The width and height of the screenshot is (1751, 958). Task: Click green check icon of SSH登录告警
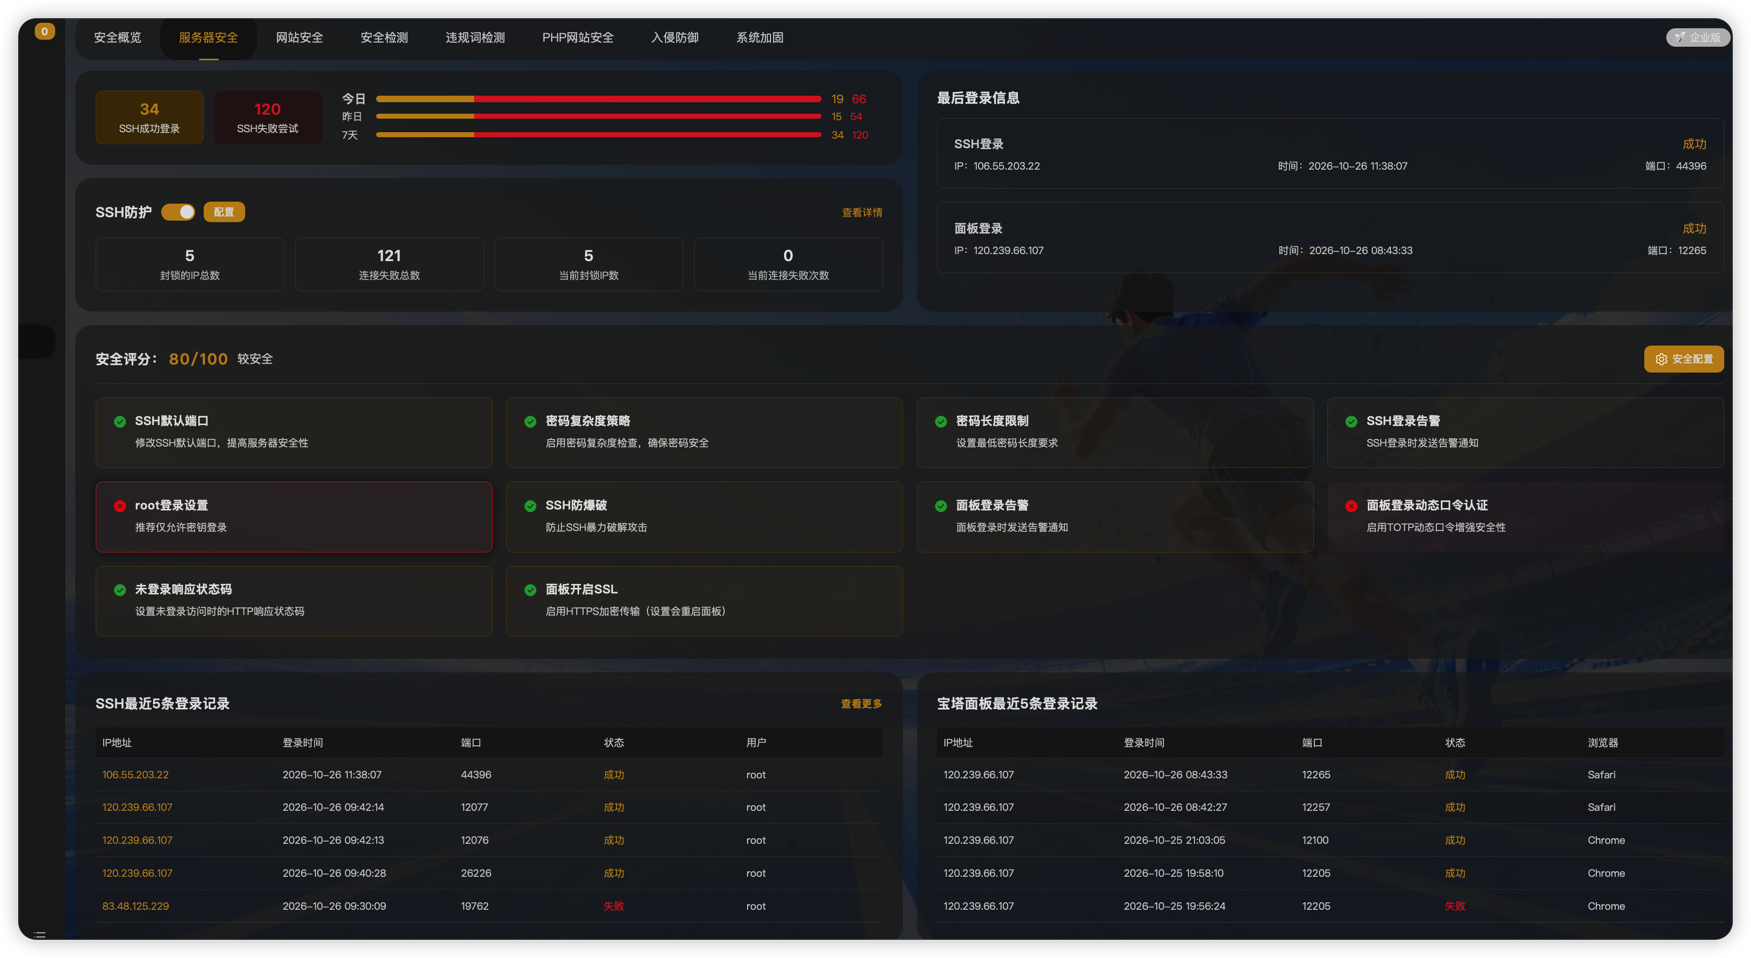(x=1351, y=422)
